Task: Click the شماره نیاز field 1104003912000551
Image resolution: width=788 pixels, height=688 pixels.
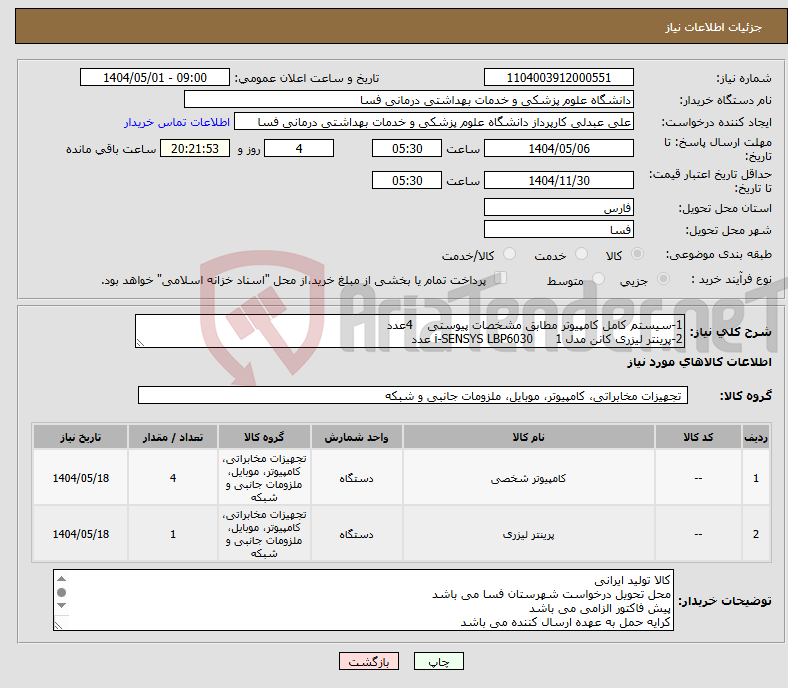Action: (558, 77)
